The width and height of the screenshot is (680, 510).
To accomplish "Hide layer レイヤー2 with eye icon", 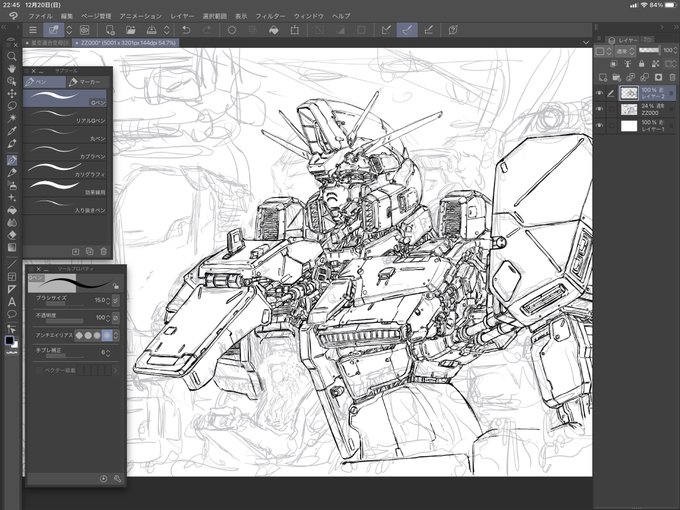I will pos(600,93).
